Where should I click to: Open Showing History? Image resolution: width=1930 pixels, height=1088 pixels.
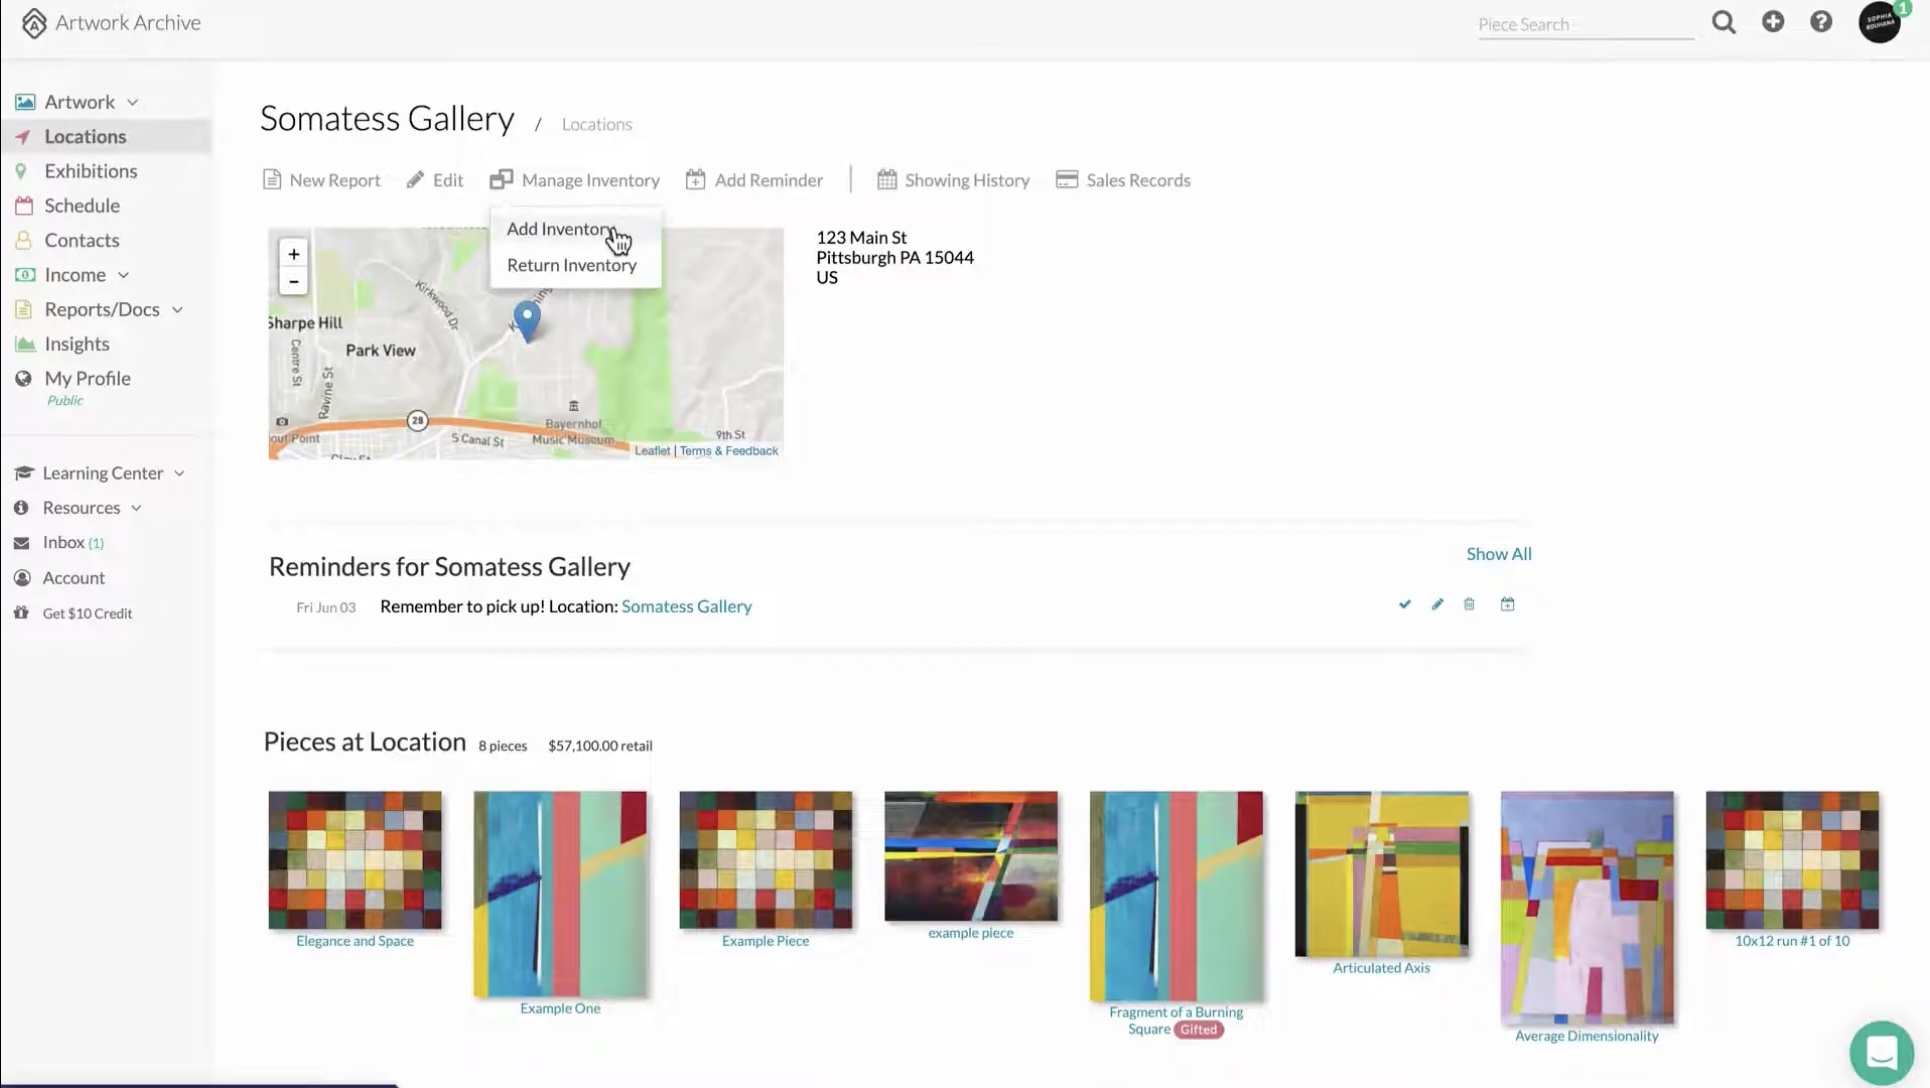point(953,180)
